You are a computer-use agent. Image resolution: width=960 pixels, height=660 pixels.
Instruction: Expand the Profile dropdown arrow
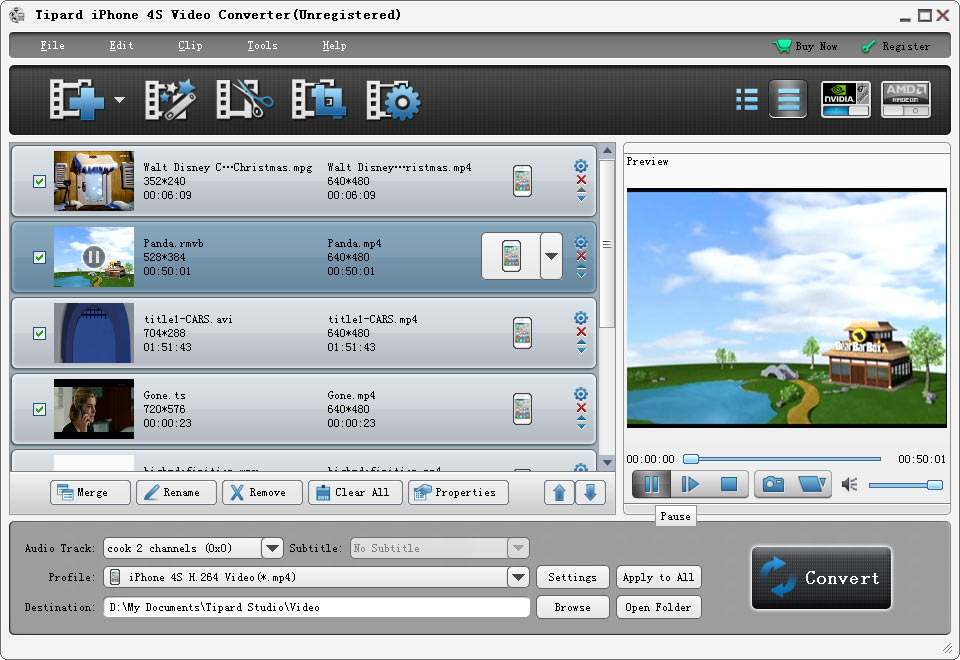(x=518, y=577)
